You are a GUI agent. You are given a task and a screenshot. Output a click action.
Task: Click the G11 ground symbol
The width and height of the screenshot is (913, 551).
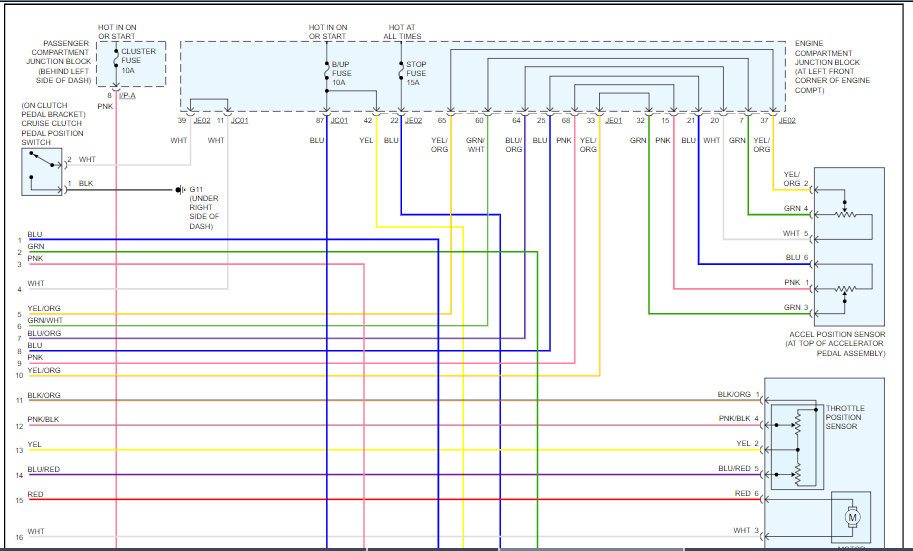click(181, 190)
